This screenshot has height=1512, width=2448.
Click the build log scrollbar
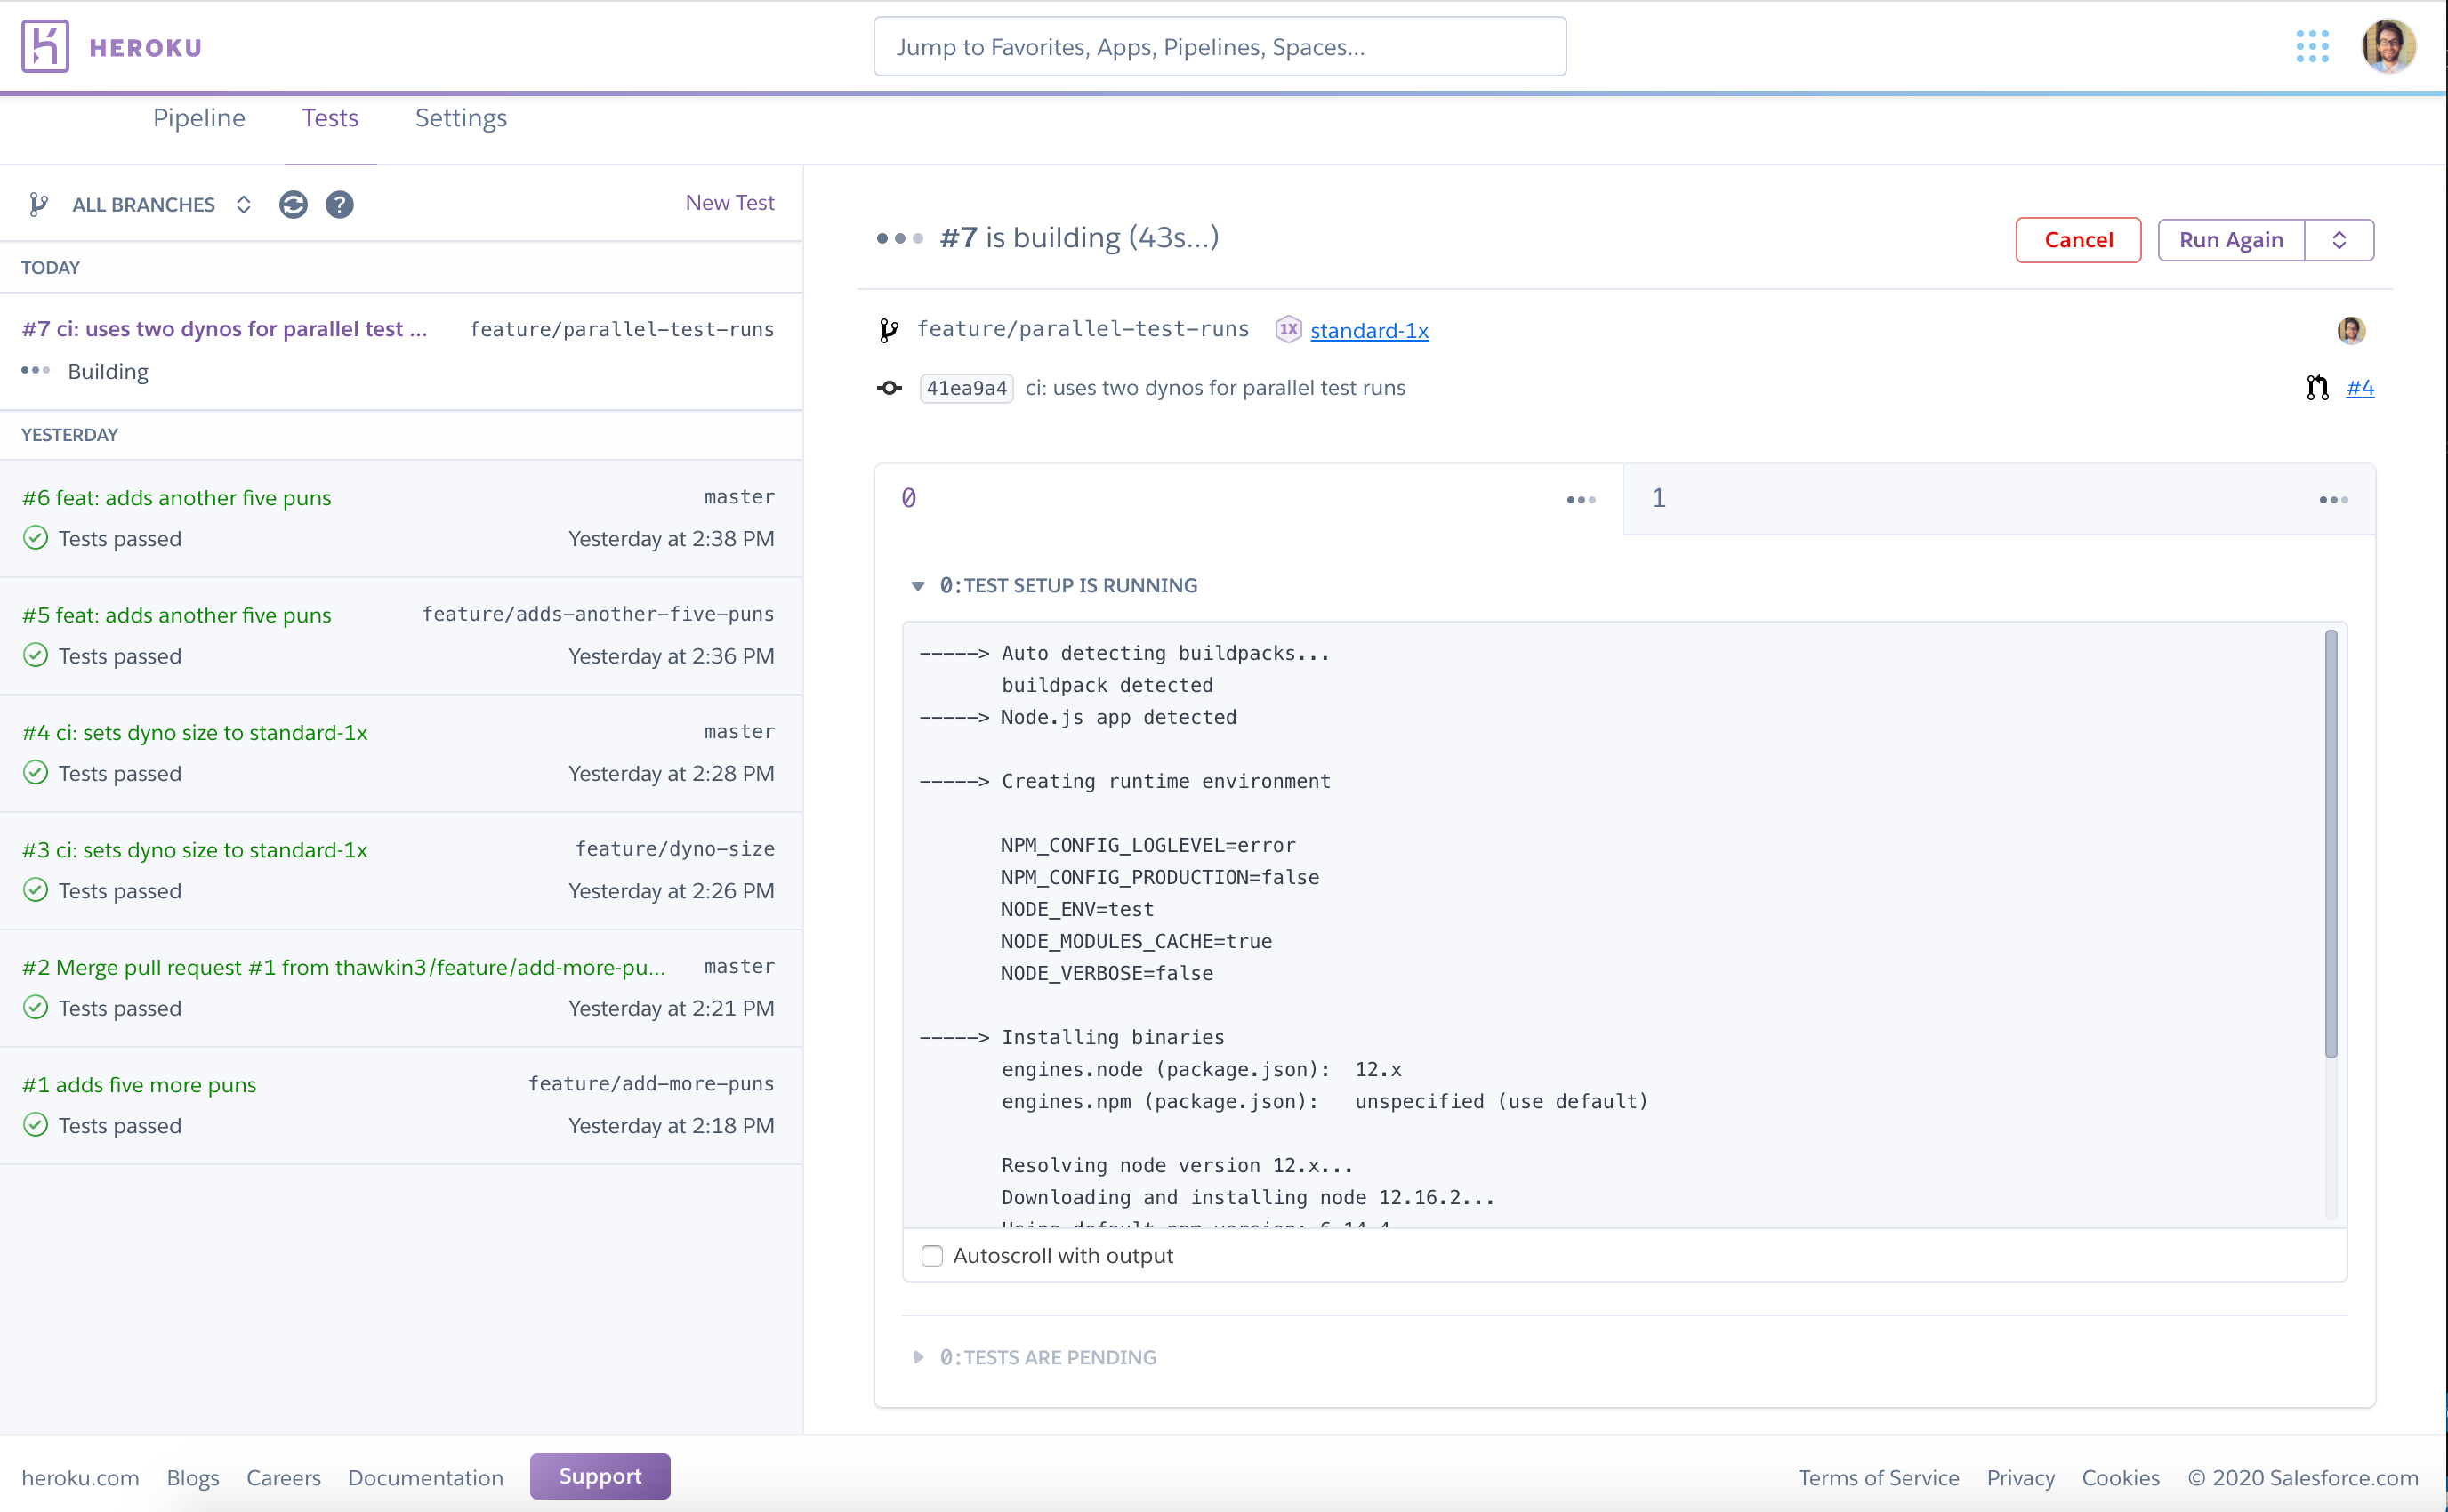click(2331, 843)
